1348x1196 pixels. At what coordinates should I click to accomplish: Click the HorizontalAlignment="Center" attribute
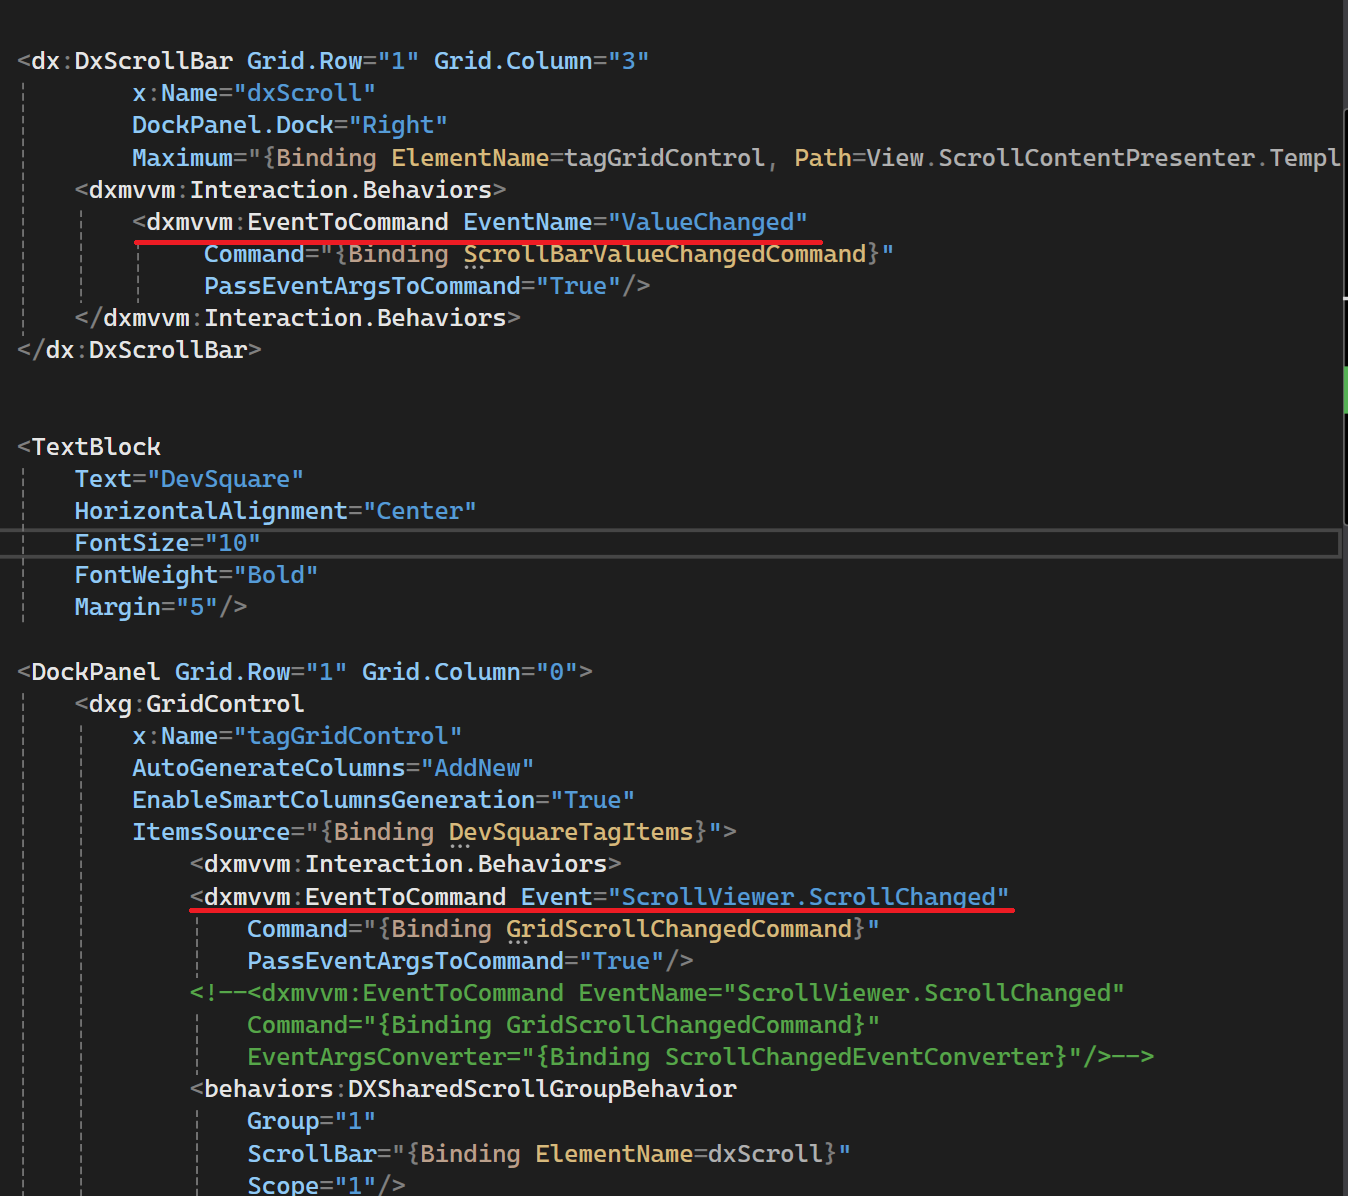(275, 511)
